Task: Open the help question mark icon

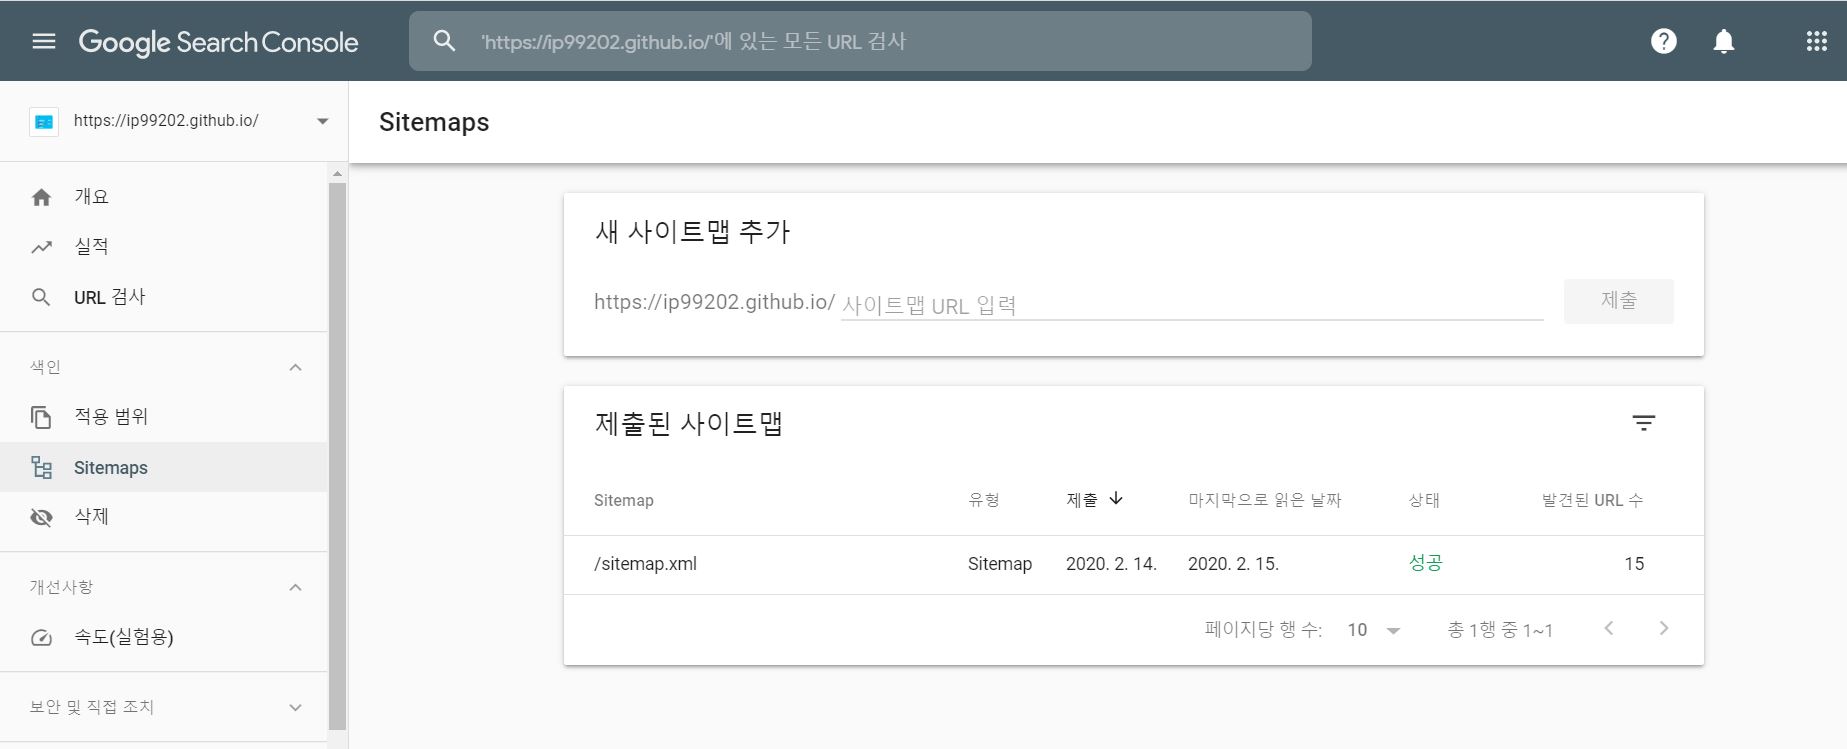Action: [x=1664, y=41]
